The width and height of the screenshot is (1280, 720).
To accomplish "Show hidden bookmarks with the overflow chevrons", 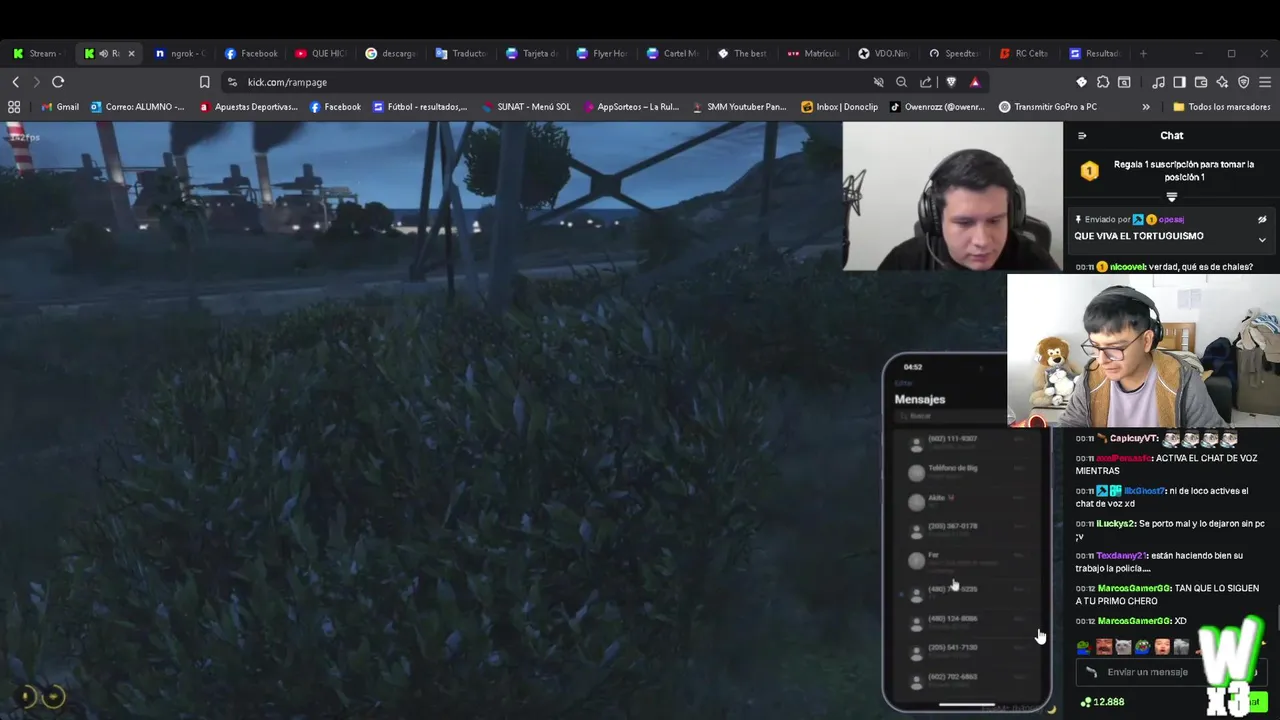I will tap(1146, 107).
